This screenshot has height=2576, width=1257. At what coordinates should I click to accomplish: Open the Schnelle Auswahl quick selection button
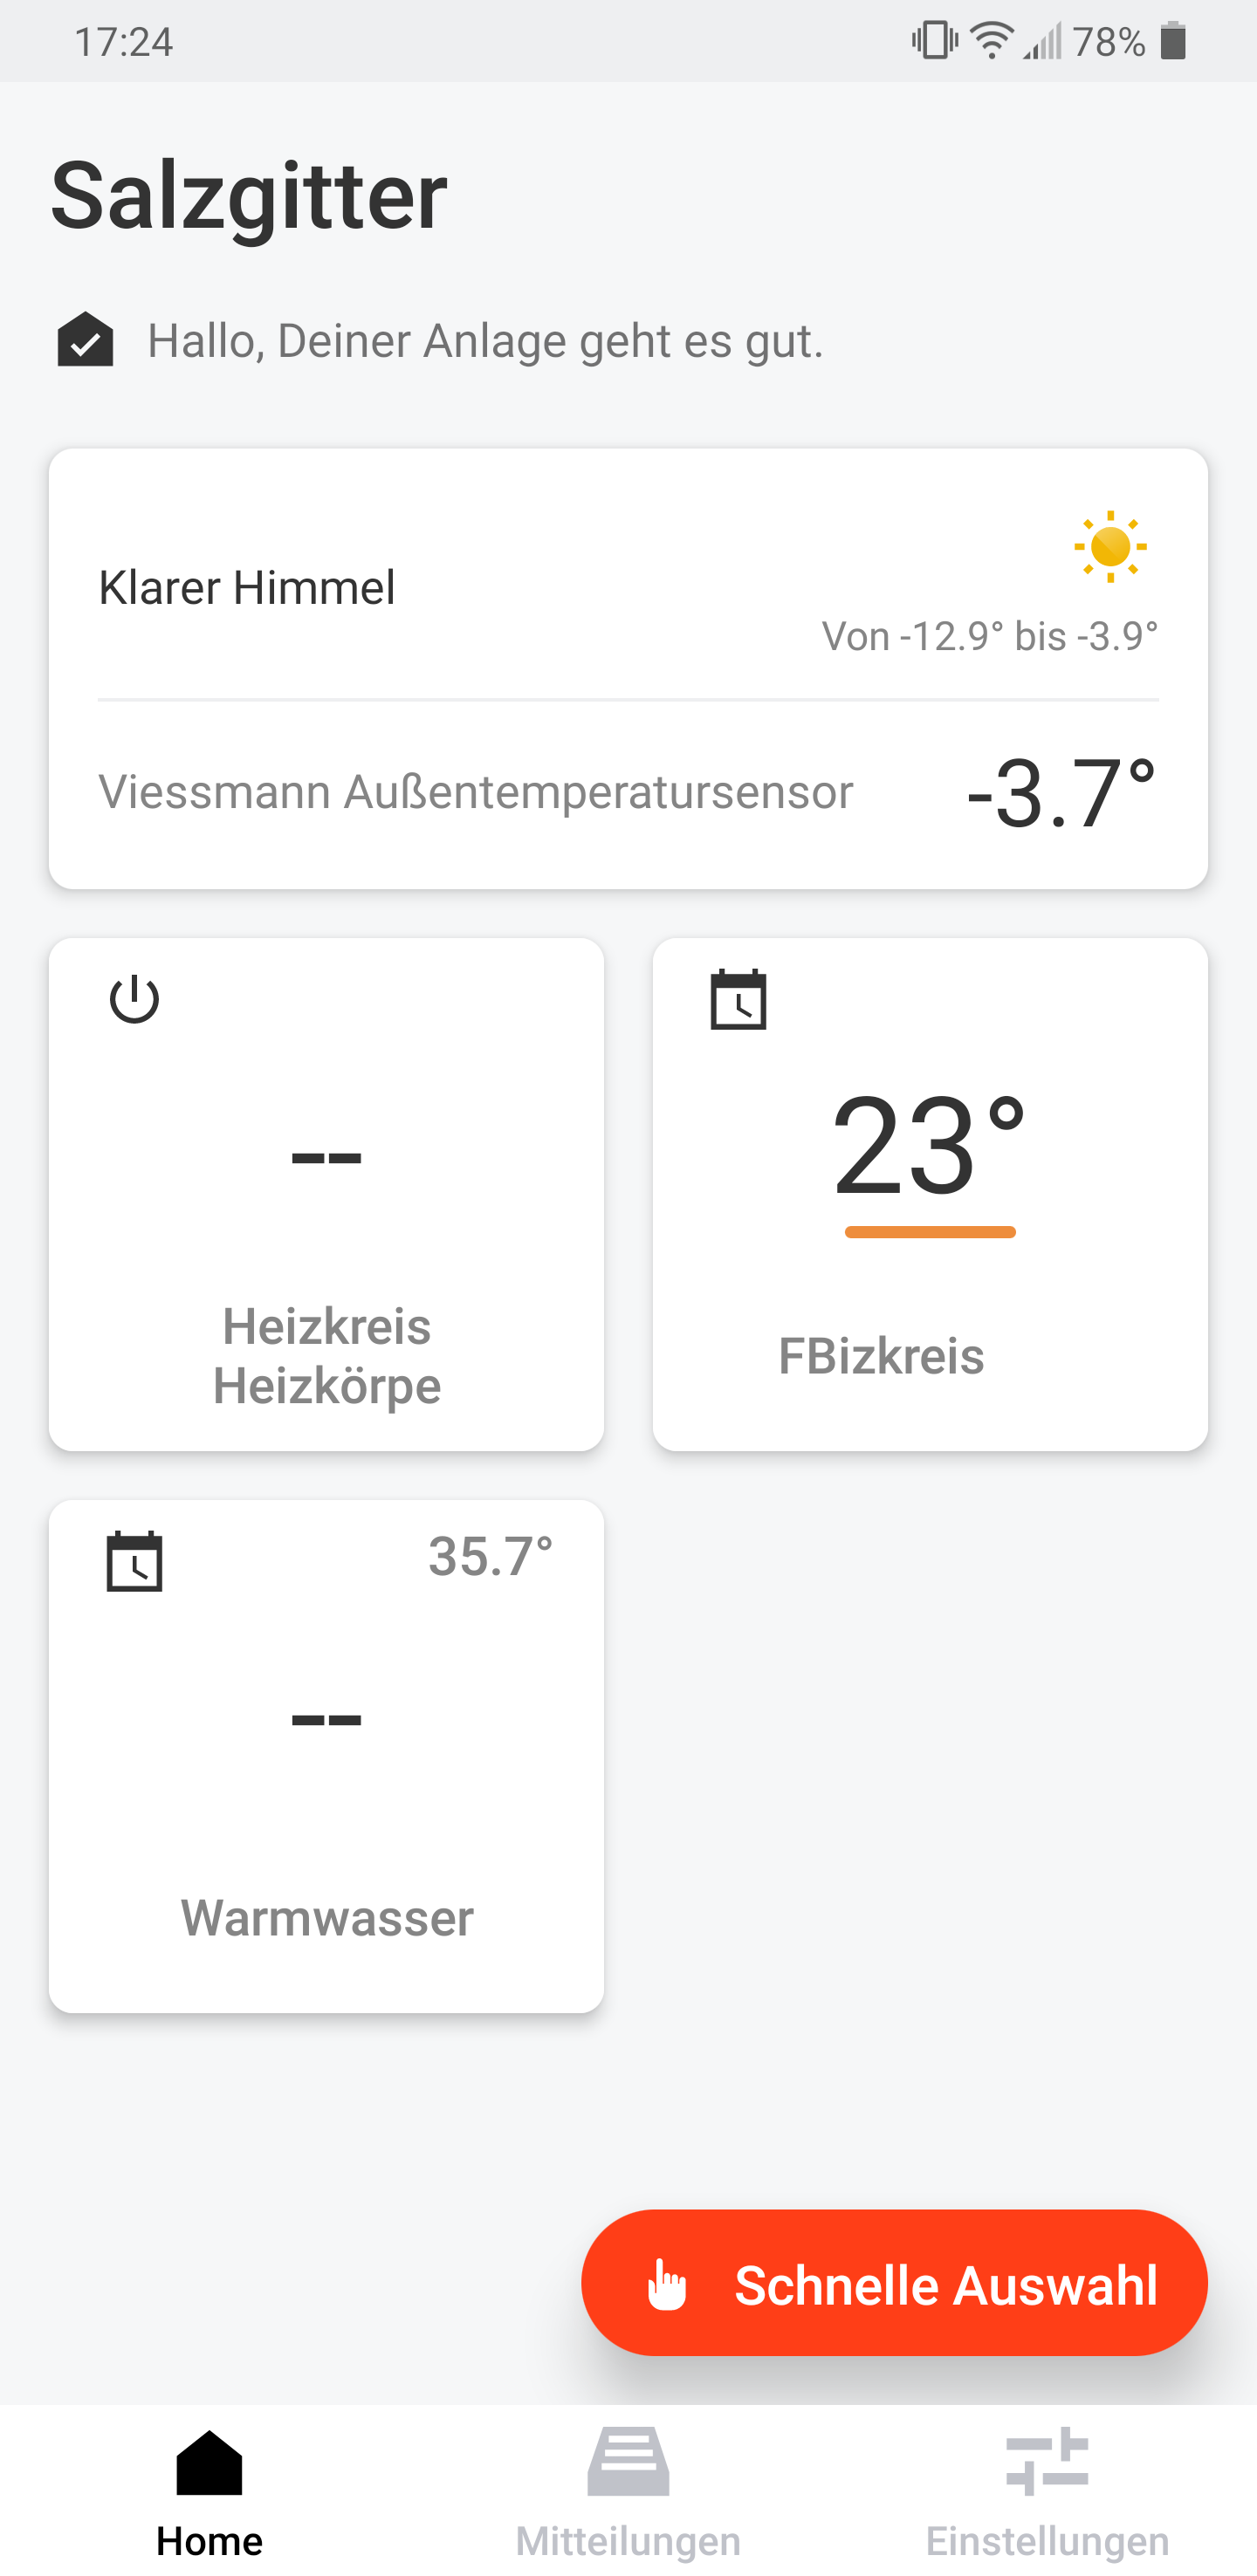pyautogui.click(x=894, y=2283)
